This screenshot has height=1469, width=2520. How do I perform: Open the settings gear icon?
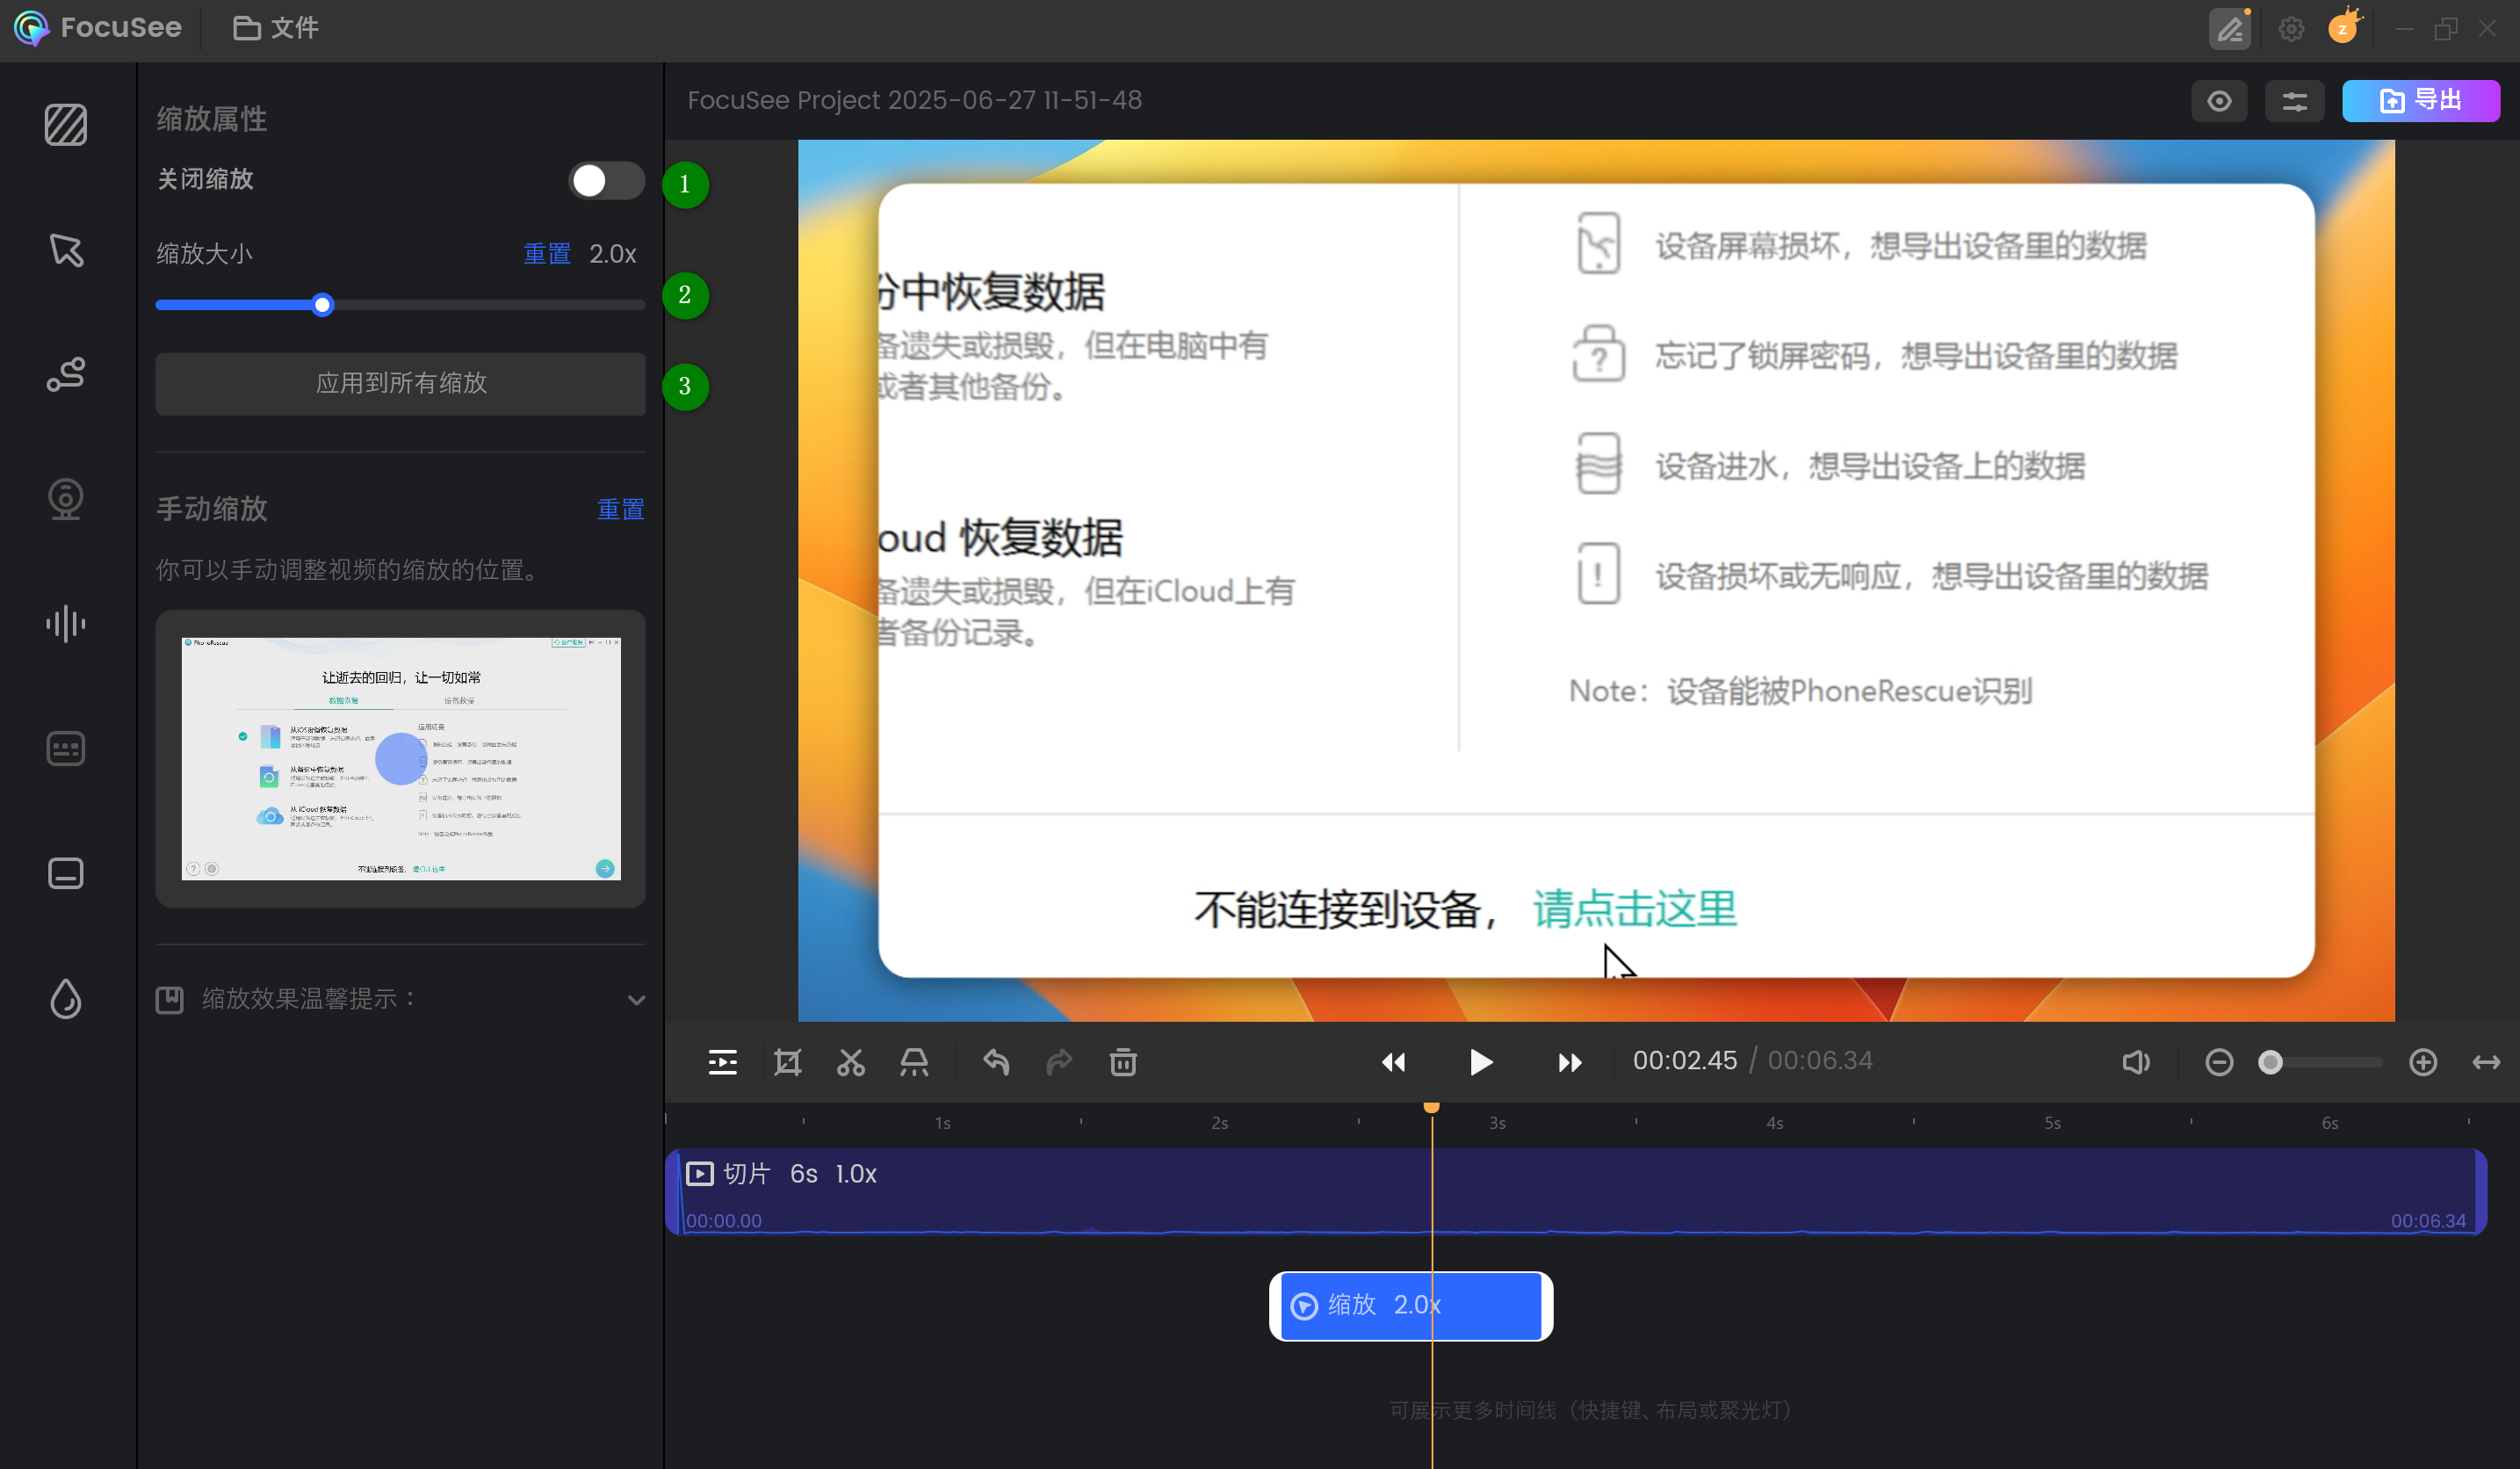click(x=2291, y=29)
